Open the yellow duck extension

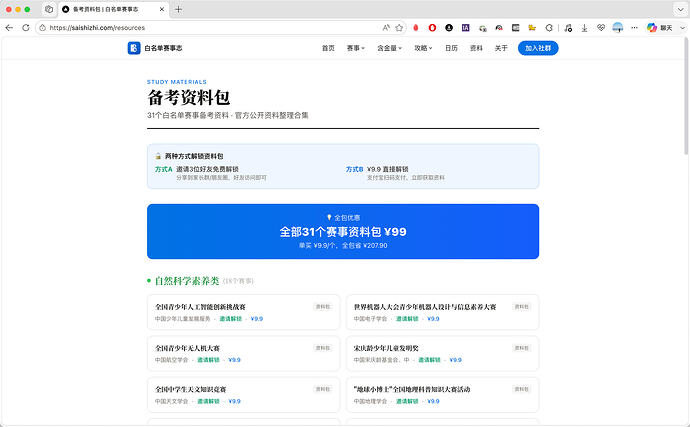532,28
